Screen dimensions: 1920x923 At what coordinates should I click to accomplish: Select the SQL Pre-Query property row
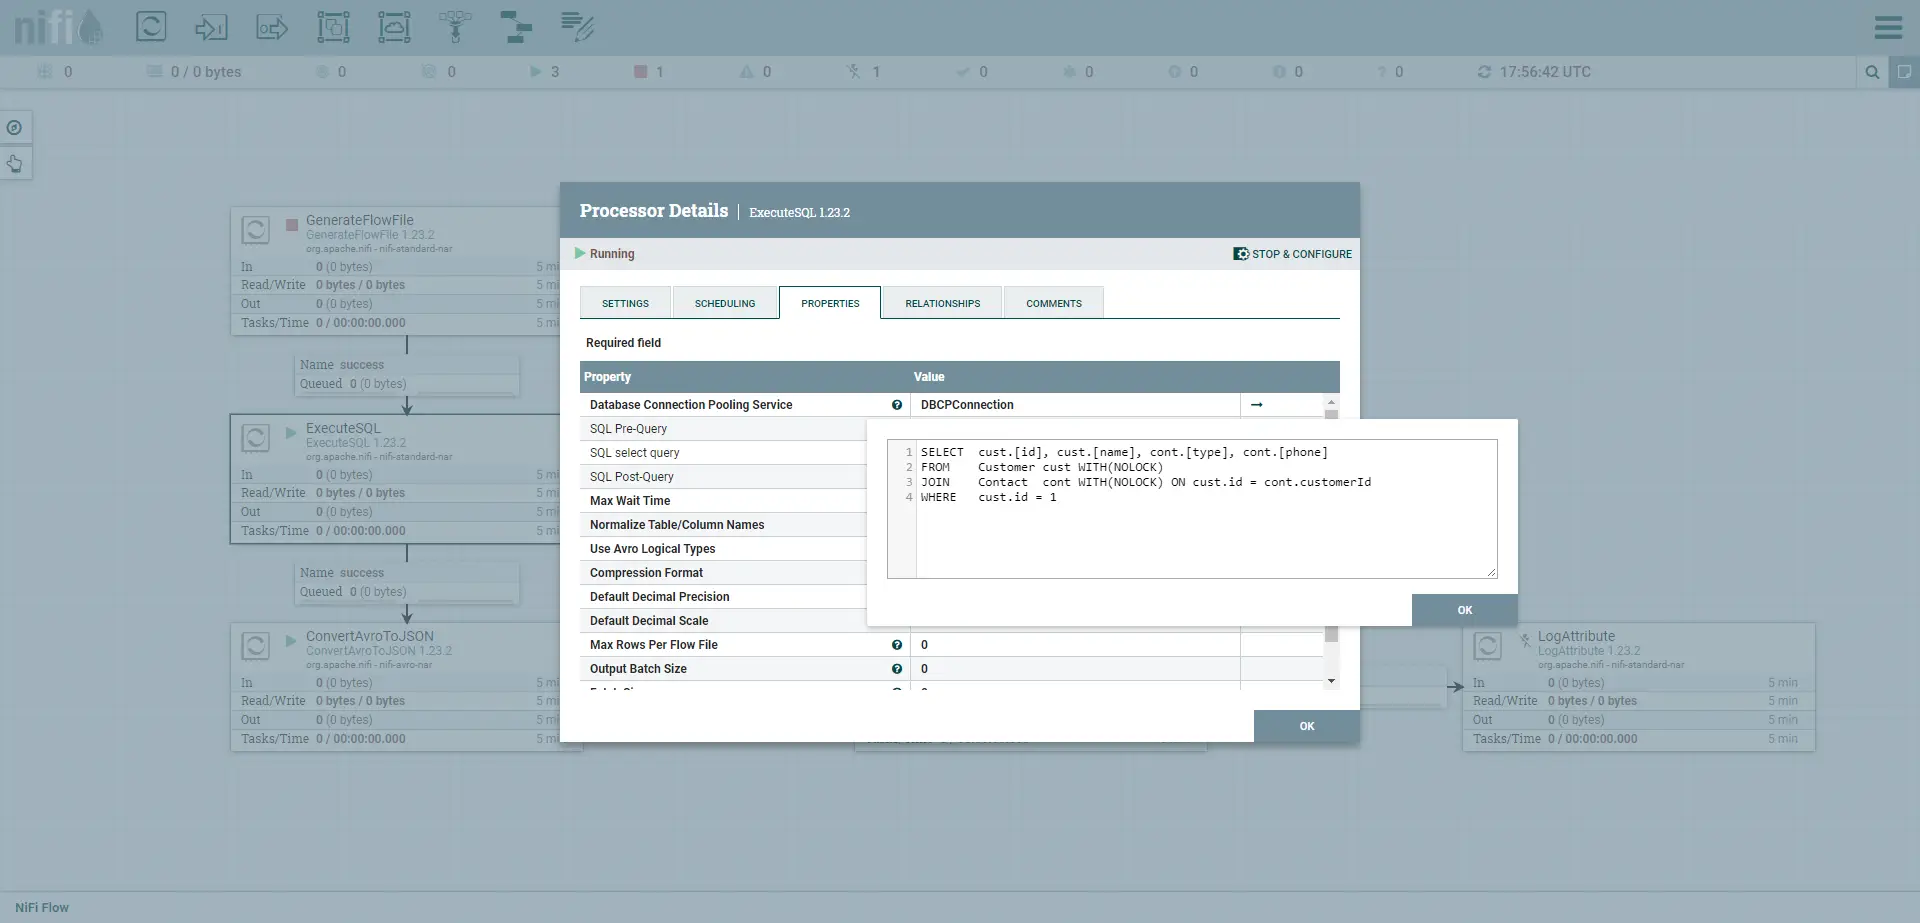723,429
